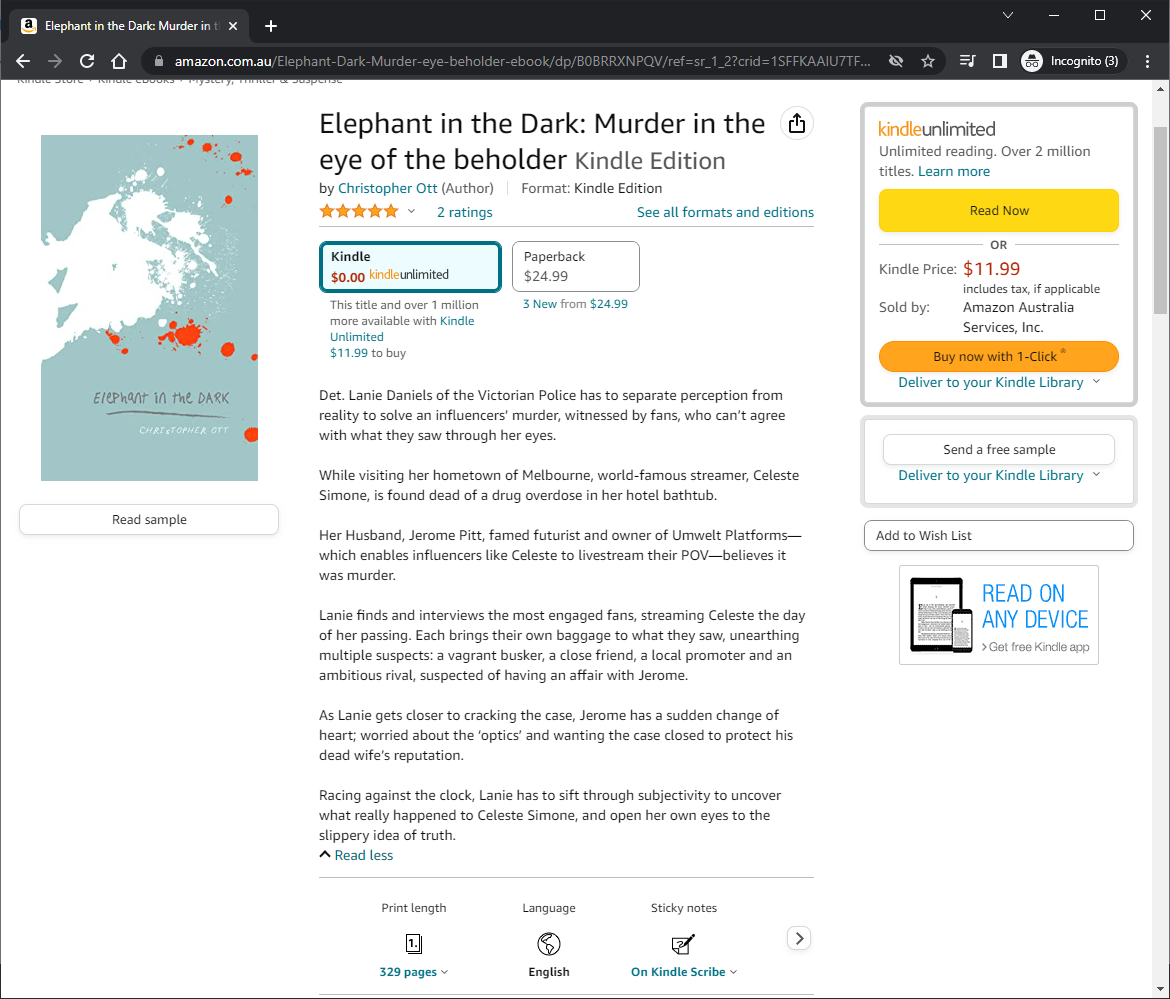Screen dimensions: 1170x999
Task: Click Send a free sample
Action: 999,449
